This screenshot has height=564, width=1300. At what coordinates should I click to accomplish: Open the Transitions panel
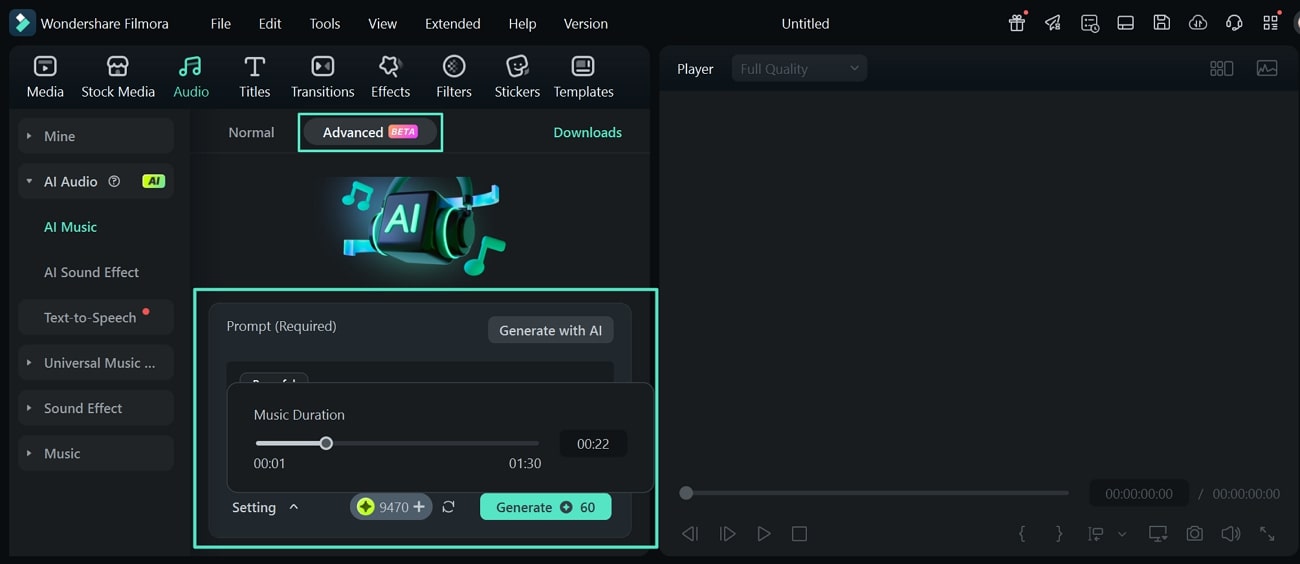[x=322, y=77]
